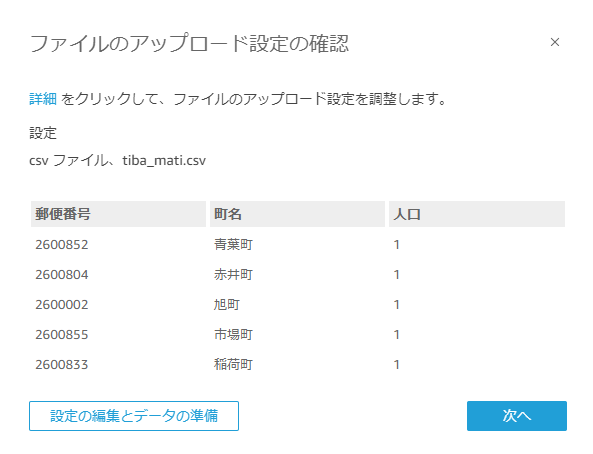Click postal code cell 2600855
Viewport: 593px width, 454px height.
click(x=62, y=334)
